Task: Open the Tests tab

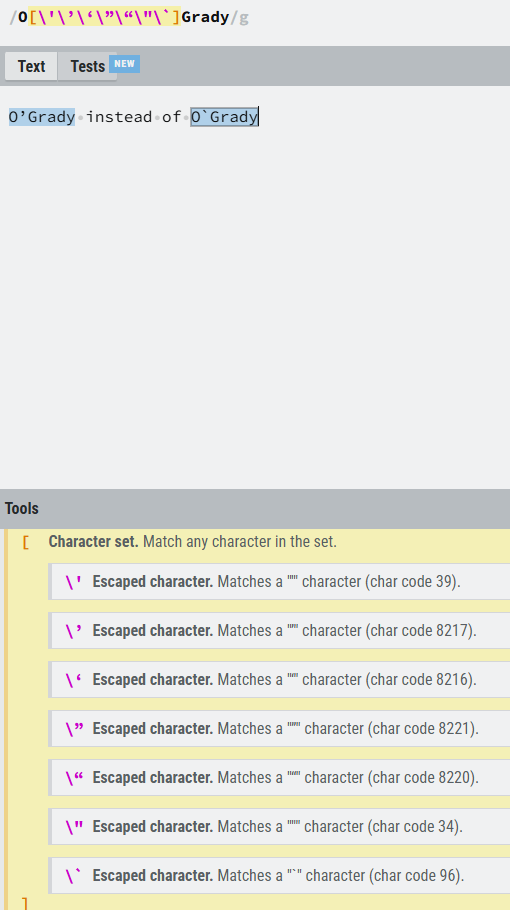Action: click(x=88, y=66)
